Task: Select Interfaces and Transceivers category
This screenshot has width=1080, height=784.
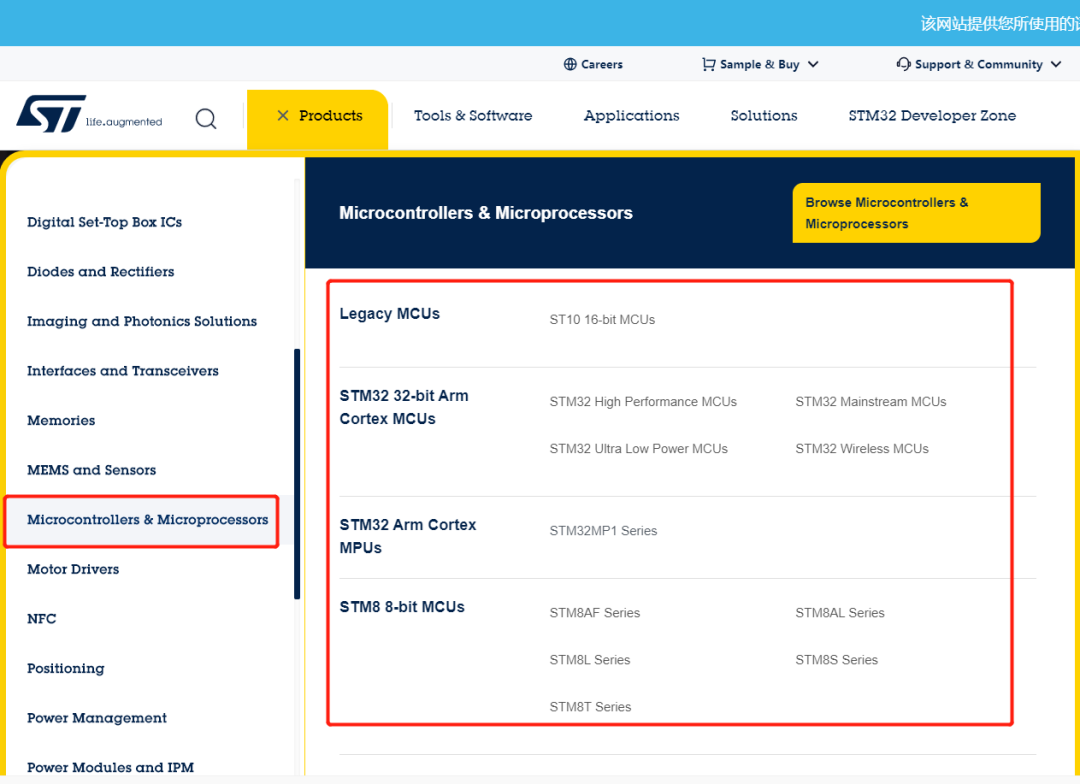Action: 123,371
